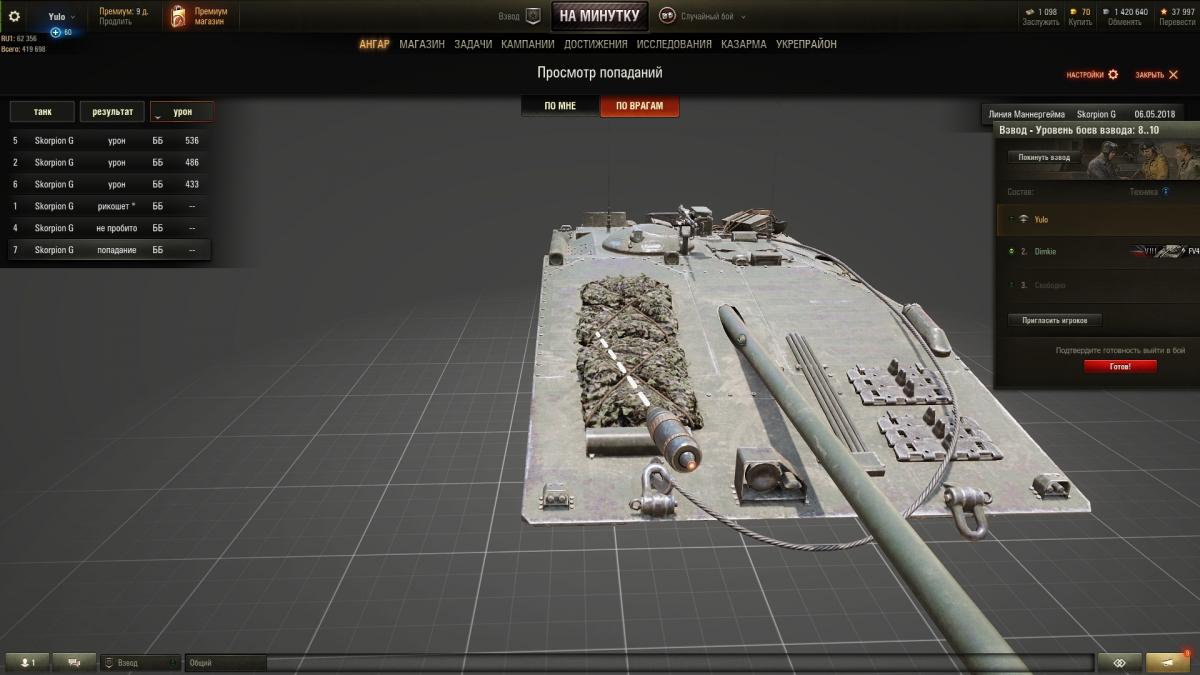Click the plus icon beside 60
1200x675 pixels.
pyautogui.click(x=56, y=32)
